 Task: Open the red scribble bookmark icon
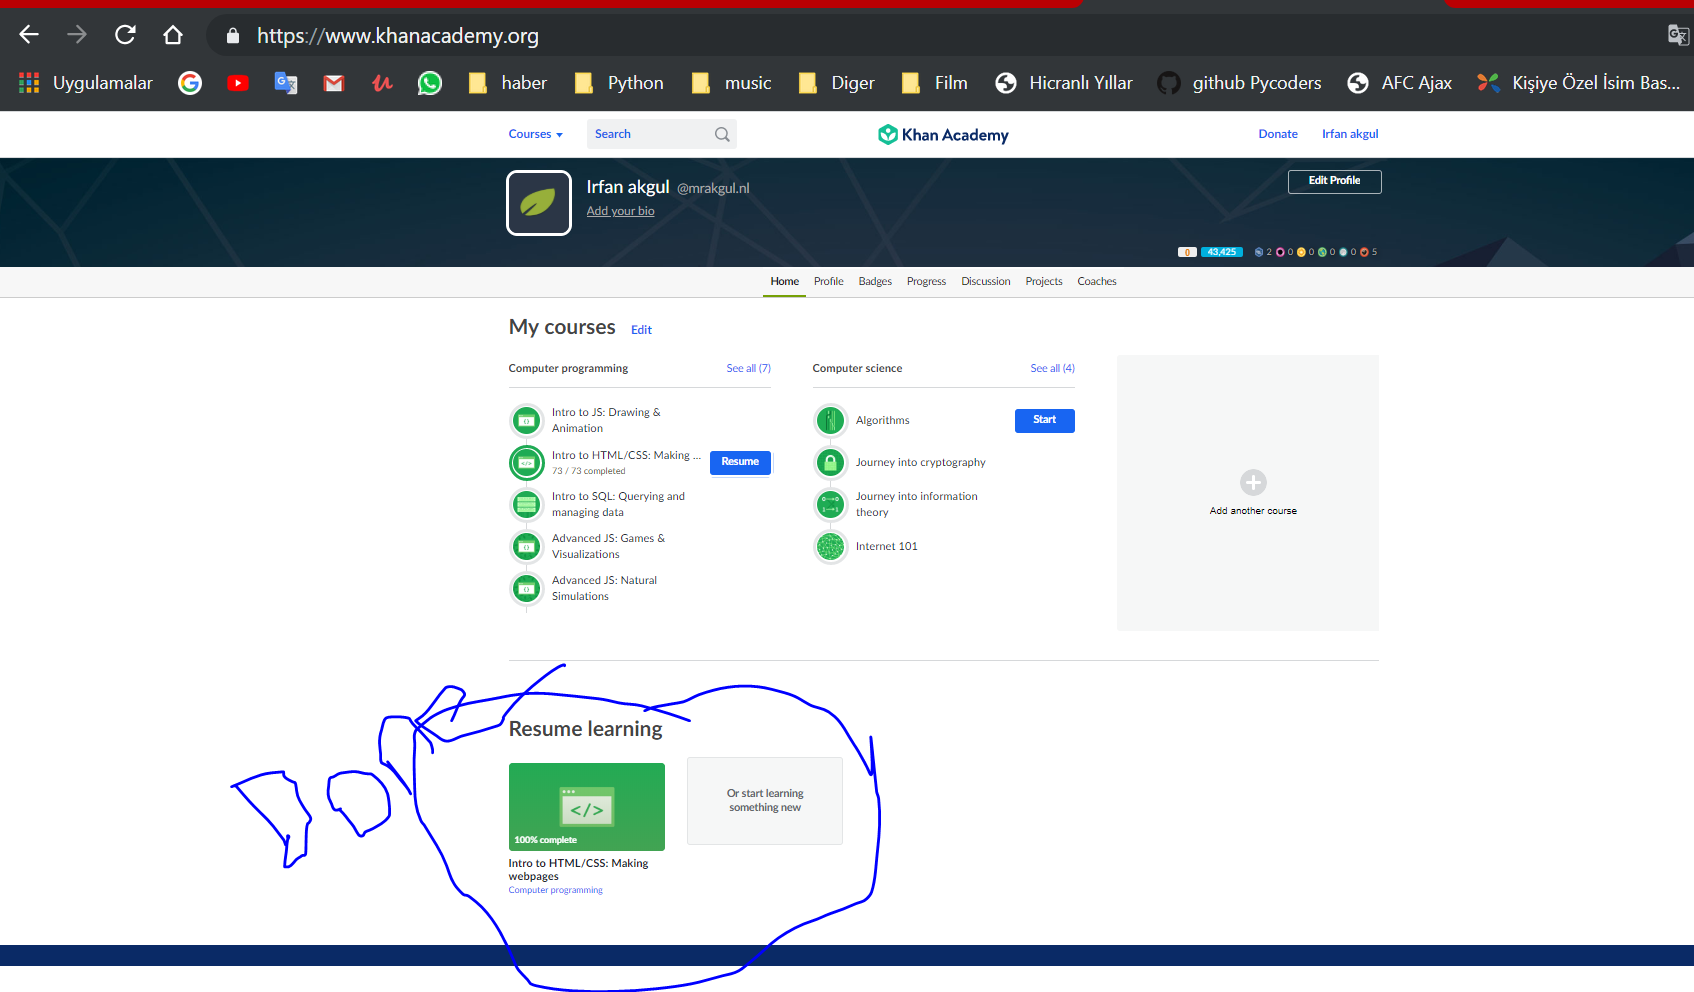382,83
